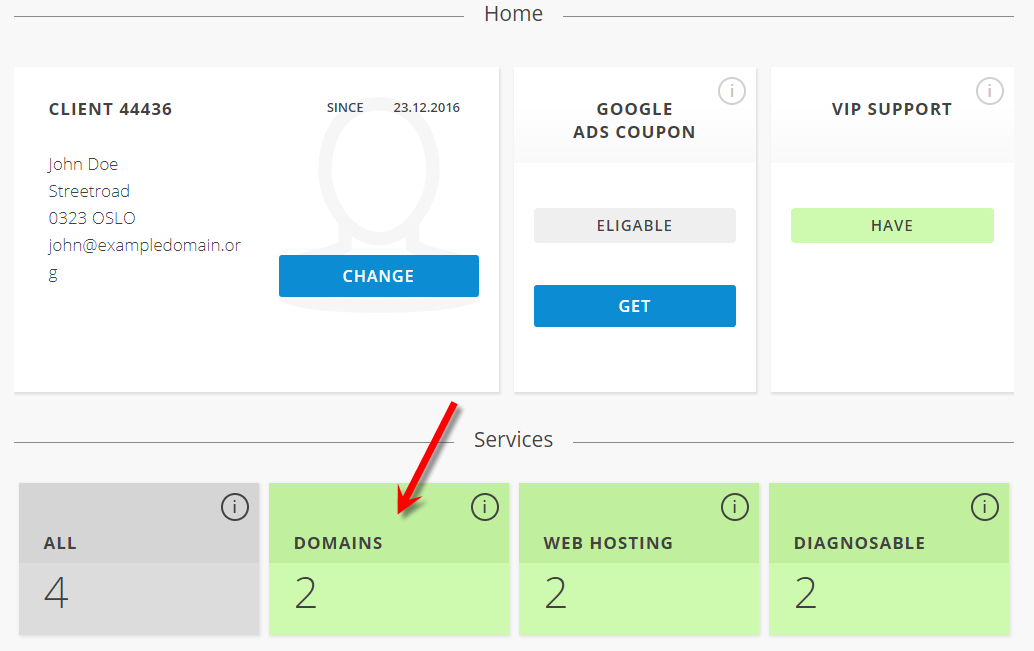Select the since date 23.12.2016
The width and height of the screenshot is (1034, 651).
tap(427, 108)
